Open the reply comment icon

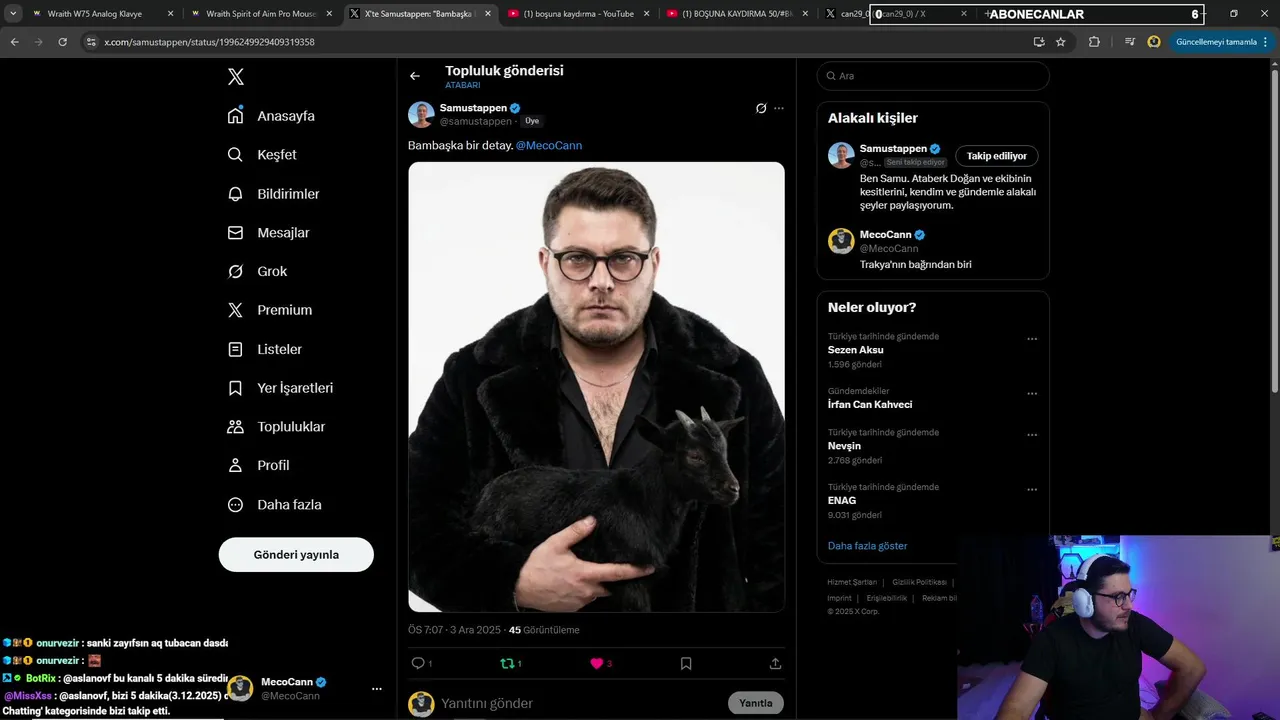418,663
